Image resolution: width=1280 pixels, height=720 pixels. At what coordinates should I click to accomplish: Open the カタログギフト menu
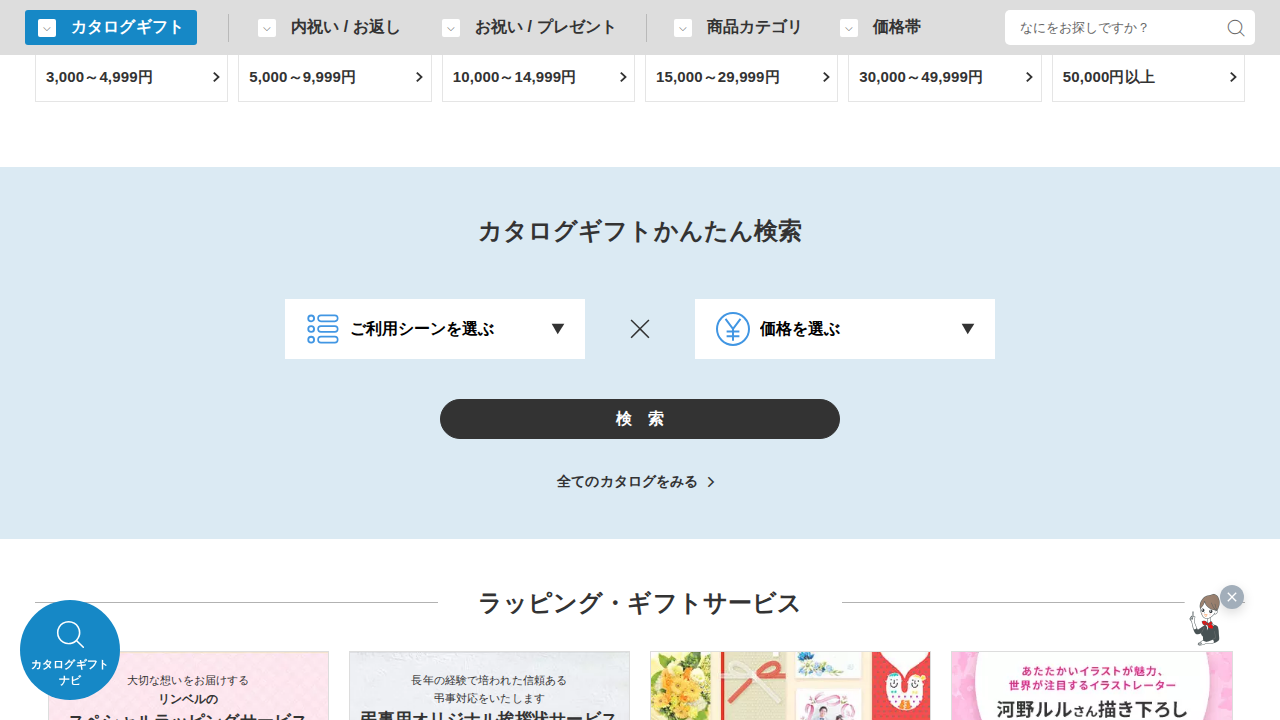point(111,28)
